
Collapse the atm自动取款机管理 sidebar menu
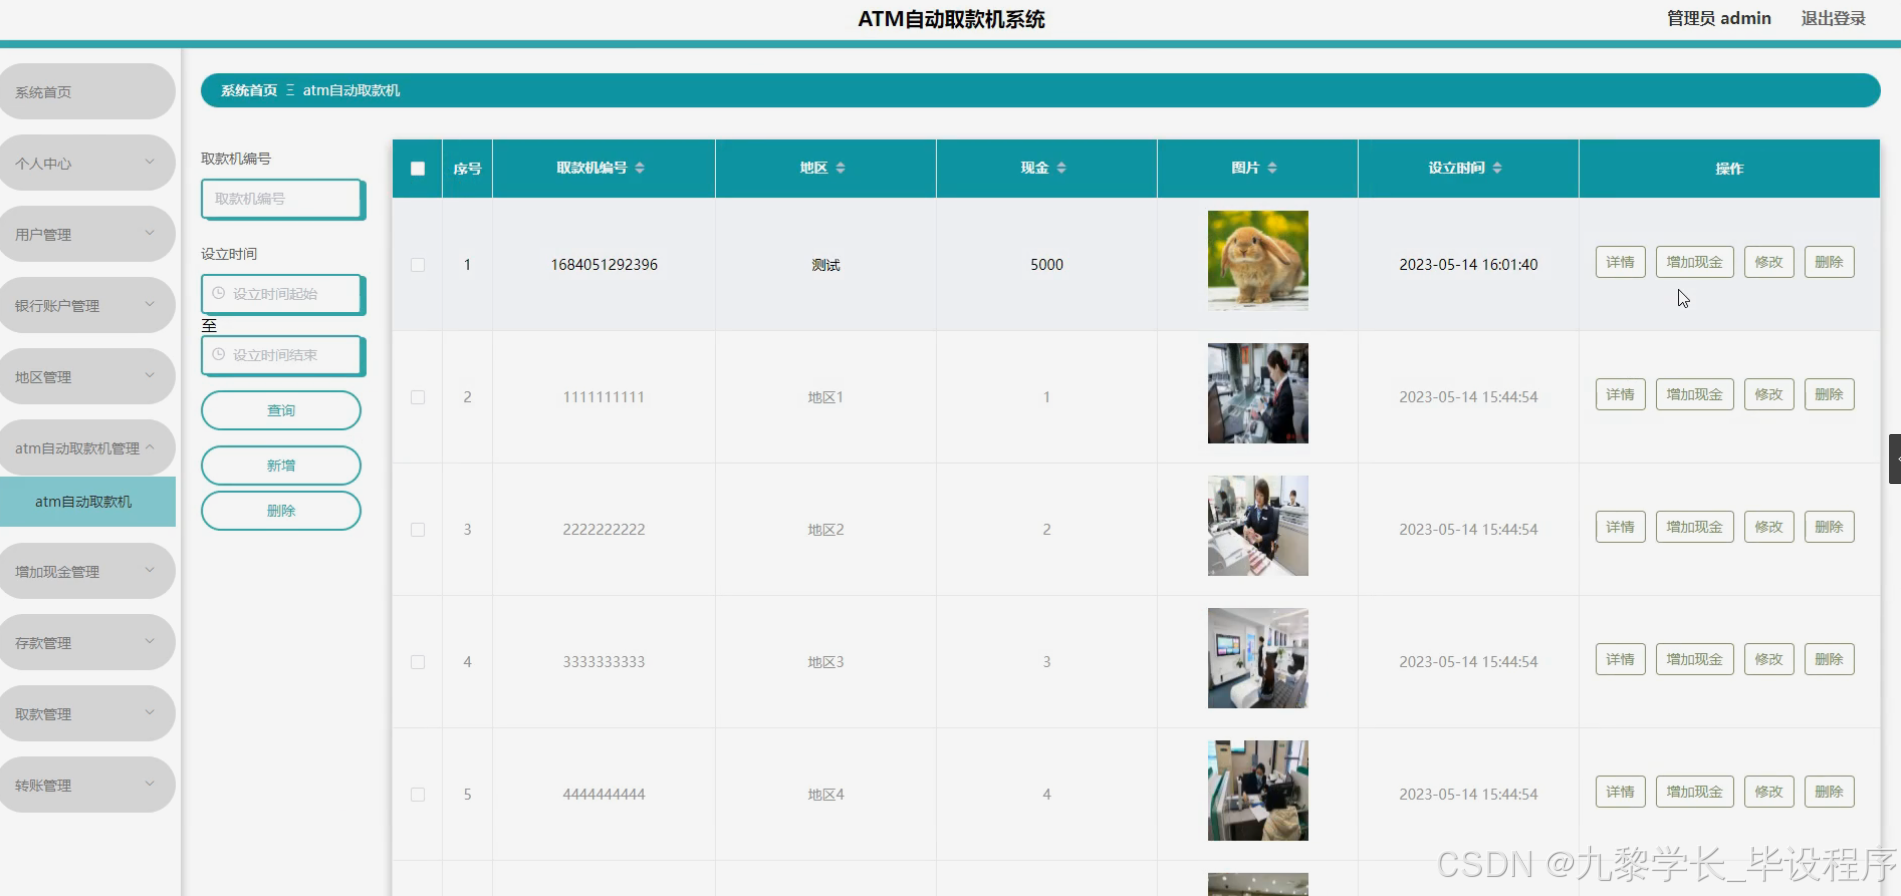click(x=87, y=448)
